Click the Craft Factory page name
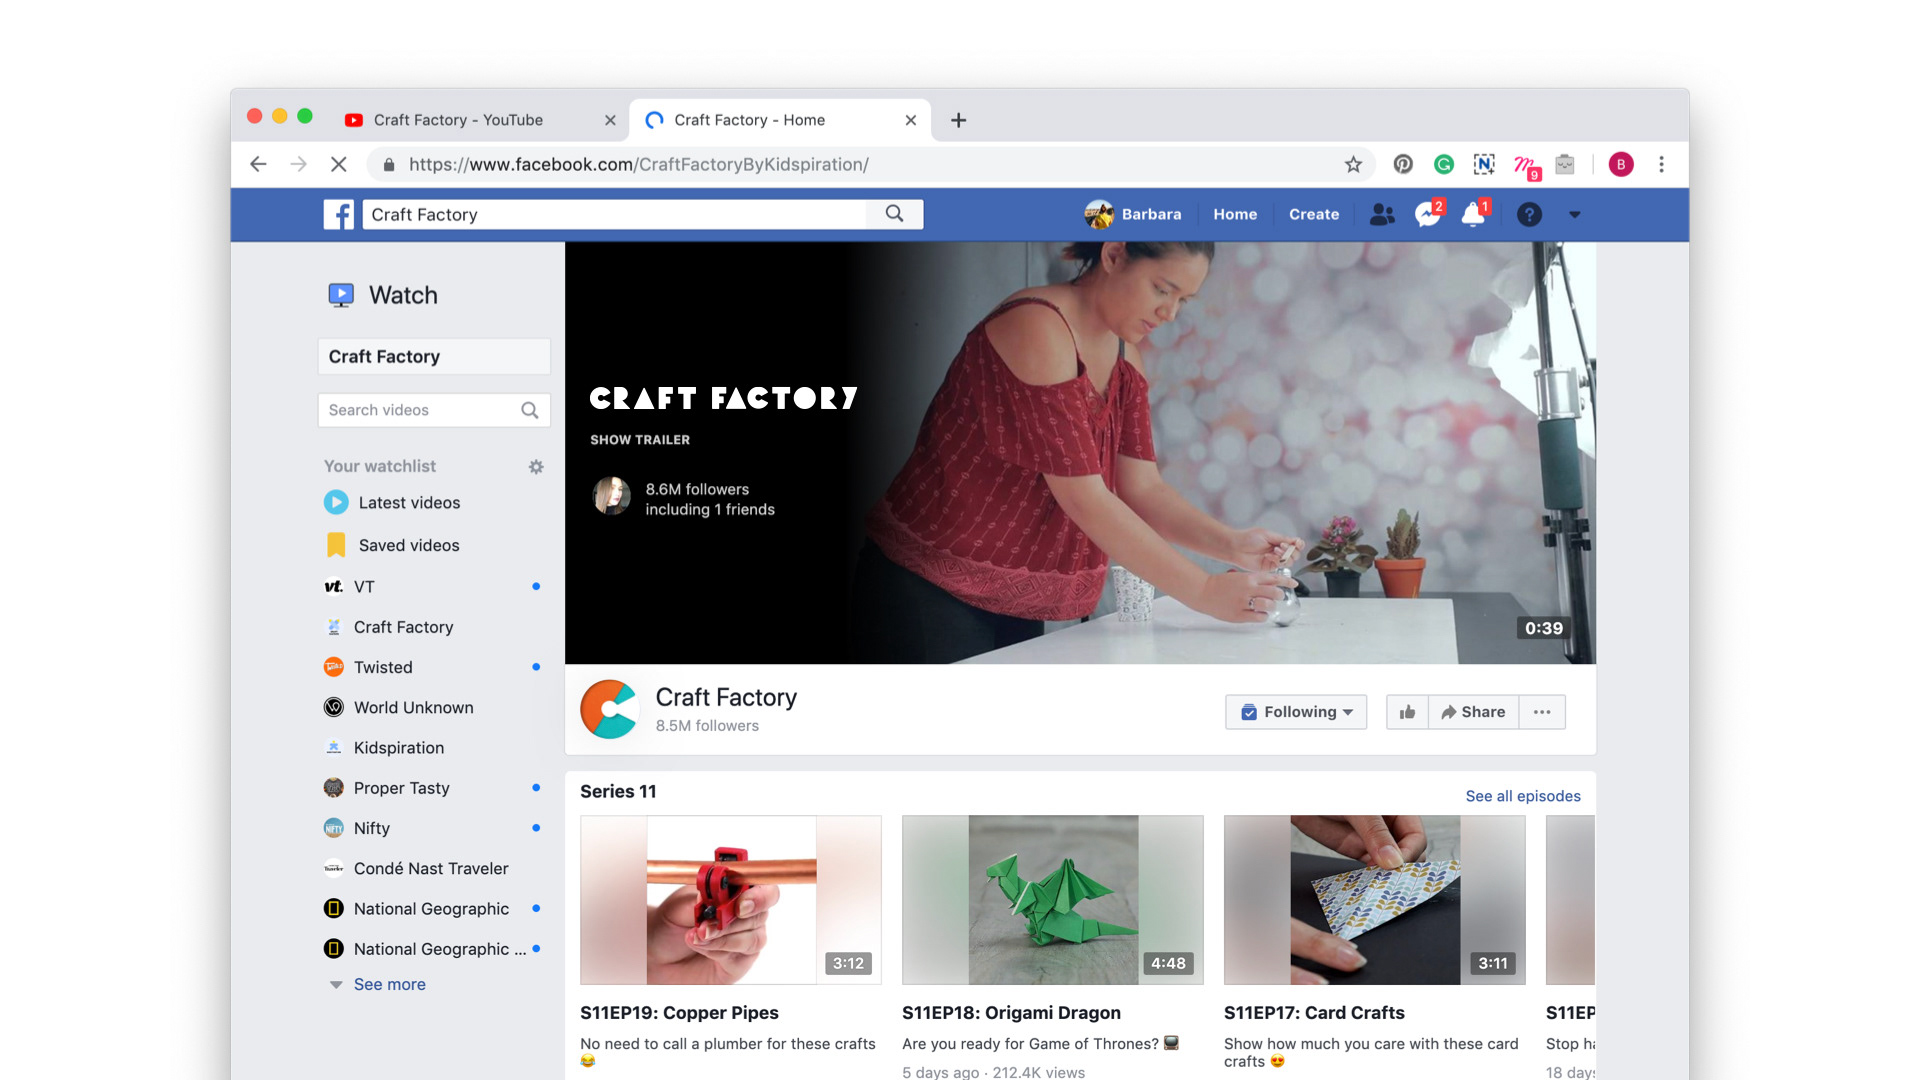 pyautogui.click(x=726, y=697)
